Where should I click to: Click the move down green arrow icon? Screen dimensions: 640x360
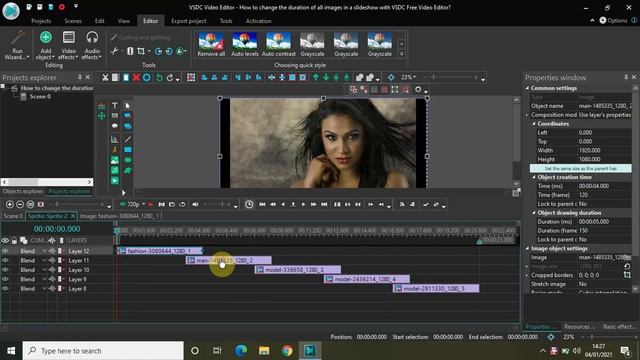(x=326, y=78)
